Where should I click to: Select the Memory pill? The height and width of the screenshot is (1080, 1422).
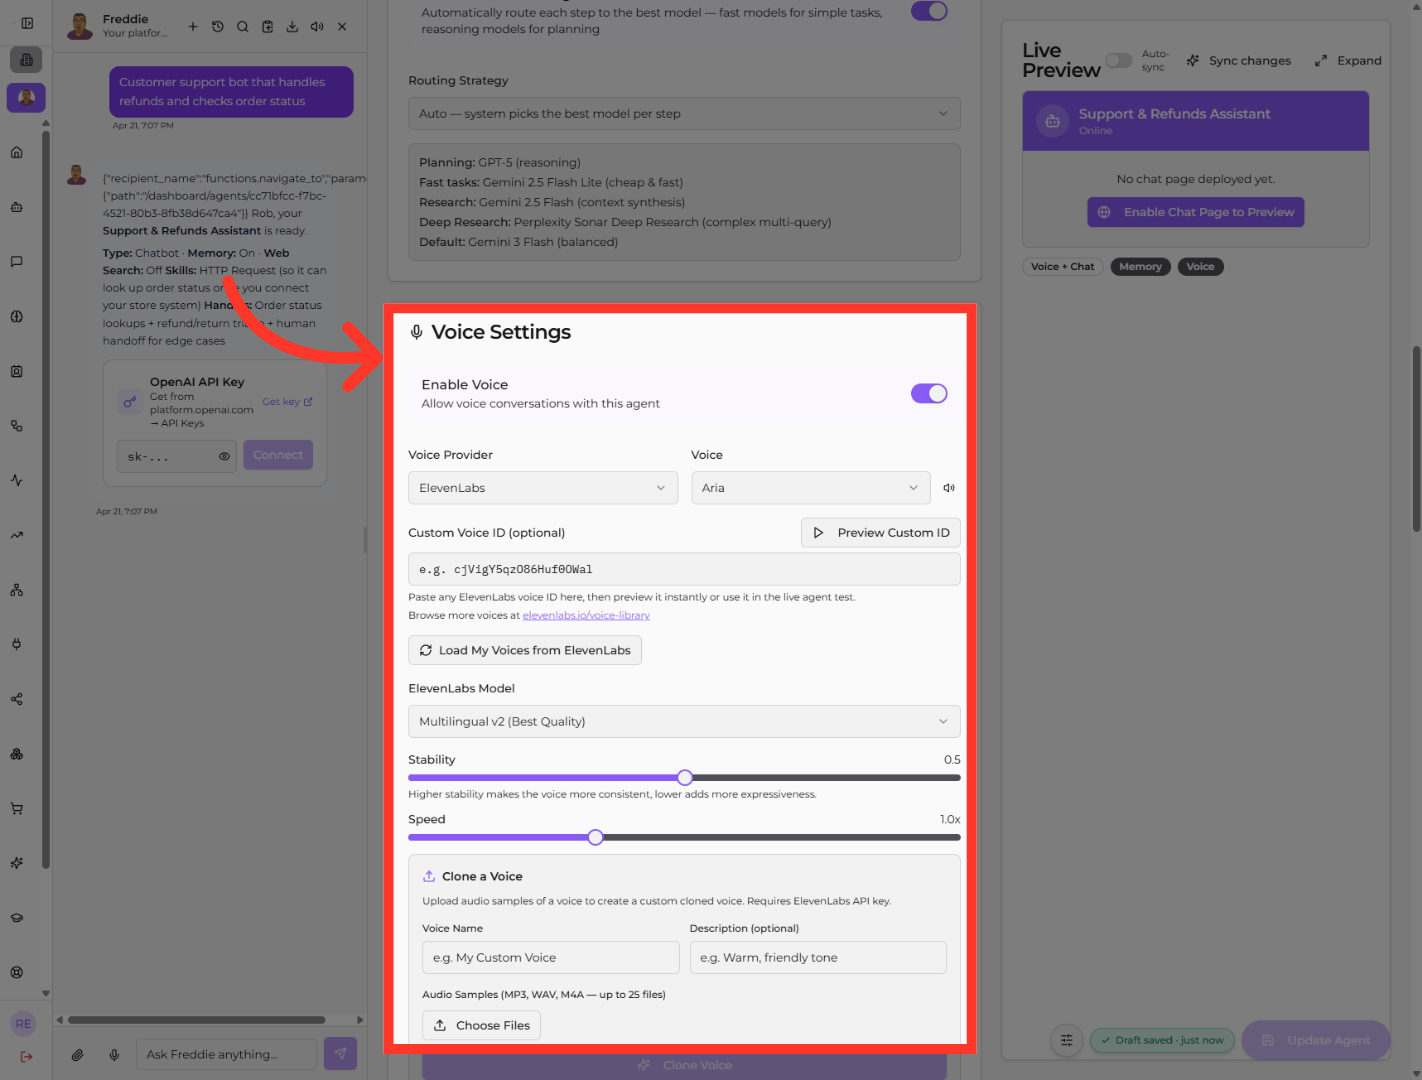tap(1140, 267)
